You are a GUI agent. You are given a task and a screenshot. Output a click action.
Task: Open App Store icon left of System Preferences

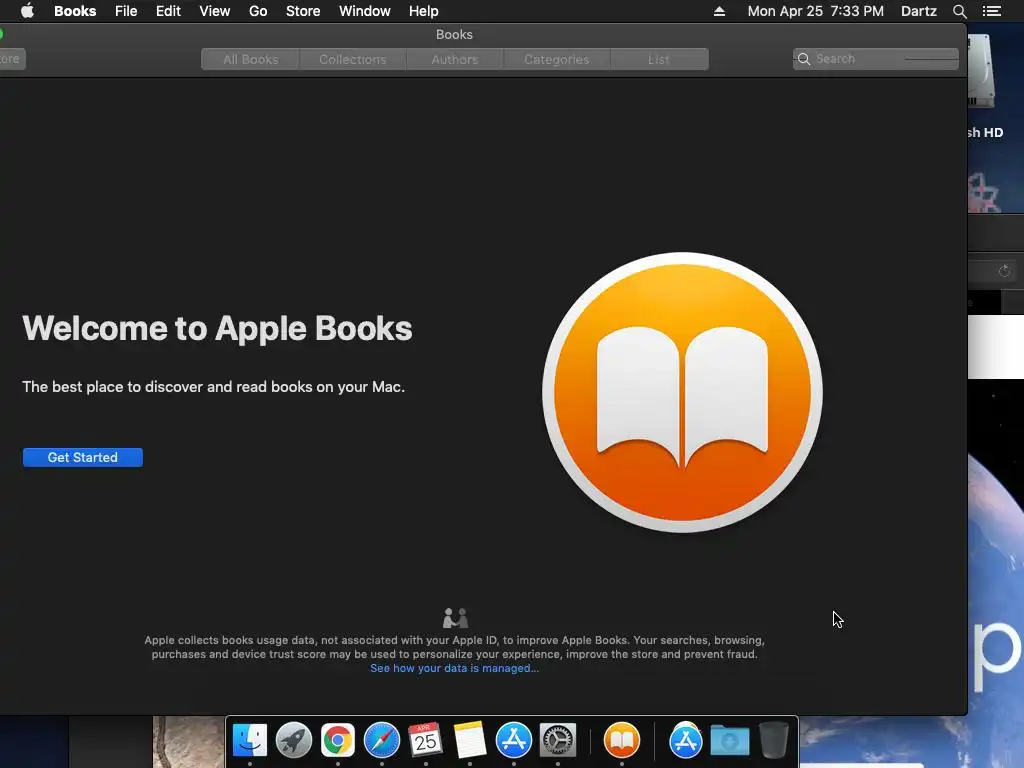pyautogui.click(x=514, y=740)
